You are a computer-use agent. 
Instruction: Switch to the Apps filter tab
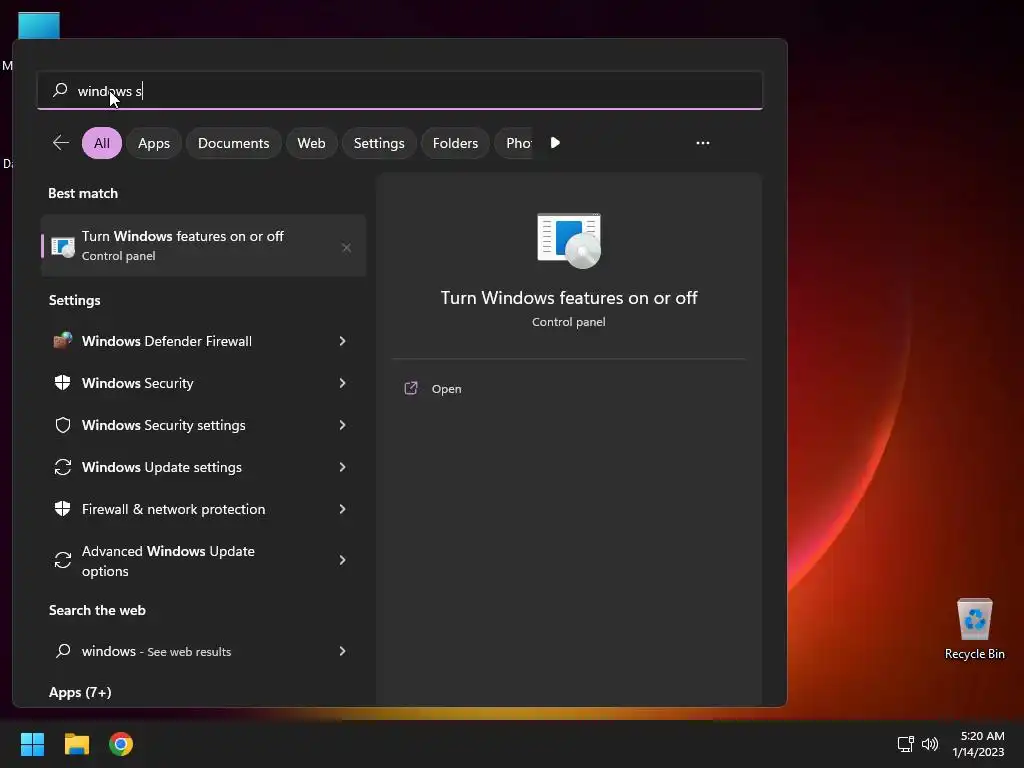(x=153, y=143)
